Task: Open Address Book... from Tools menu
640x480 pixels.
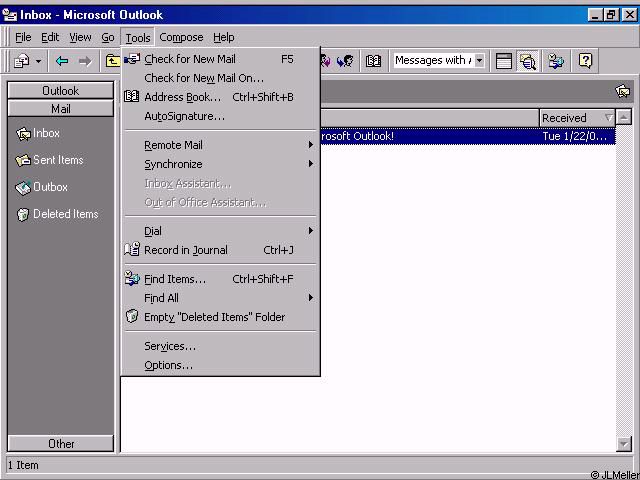Action: (x=220, y=97)
